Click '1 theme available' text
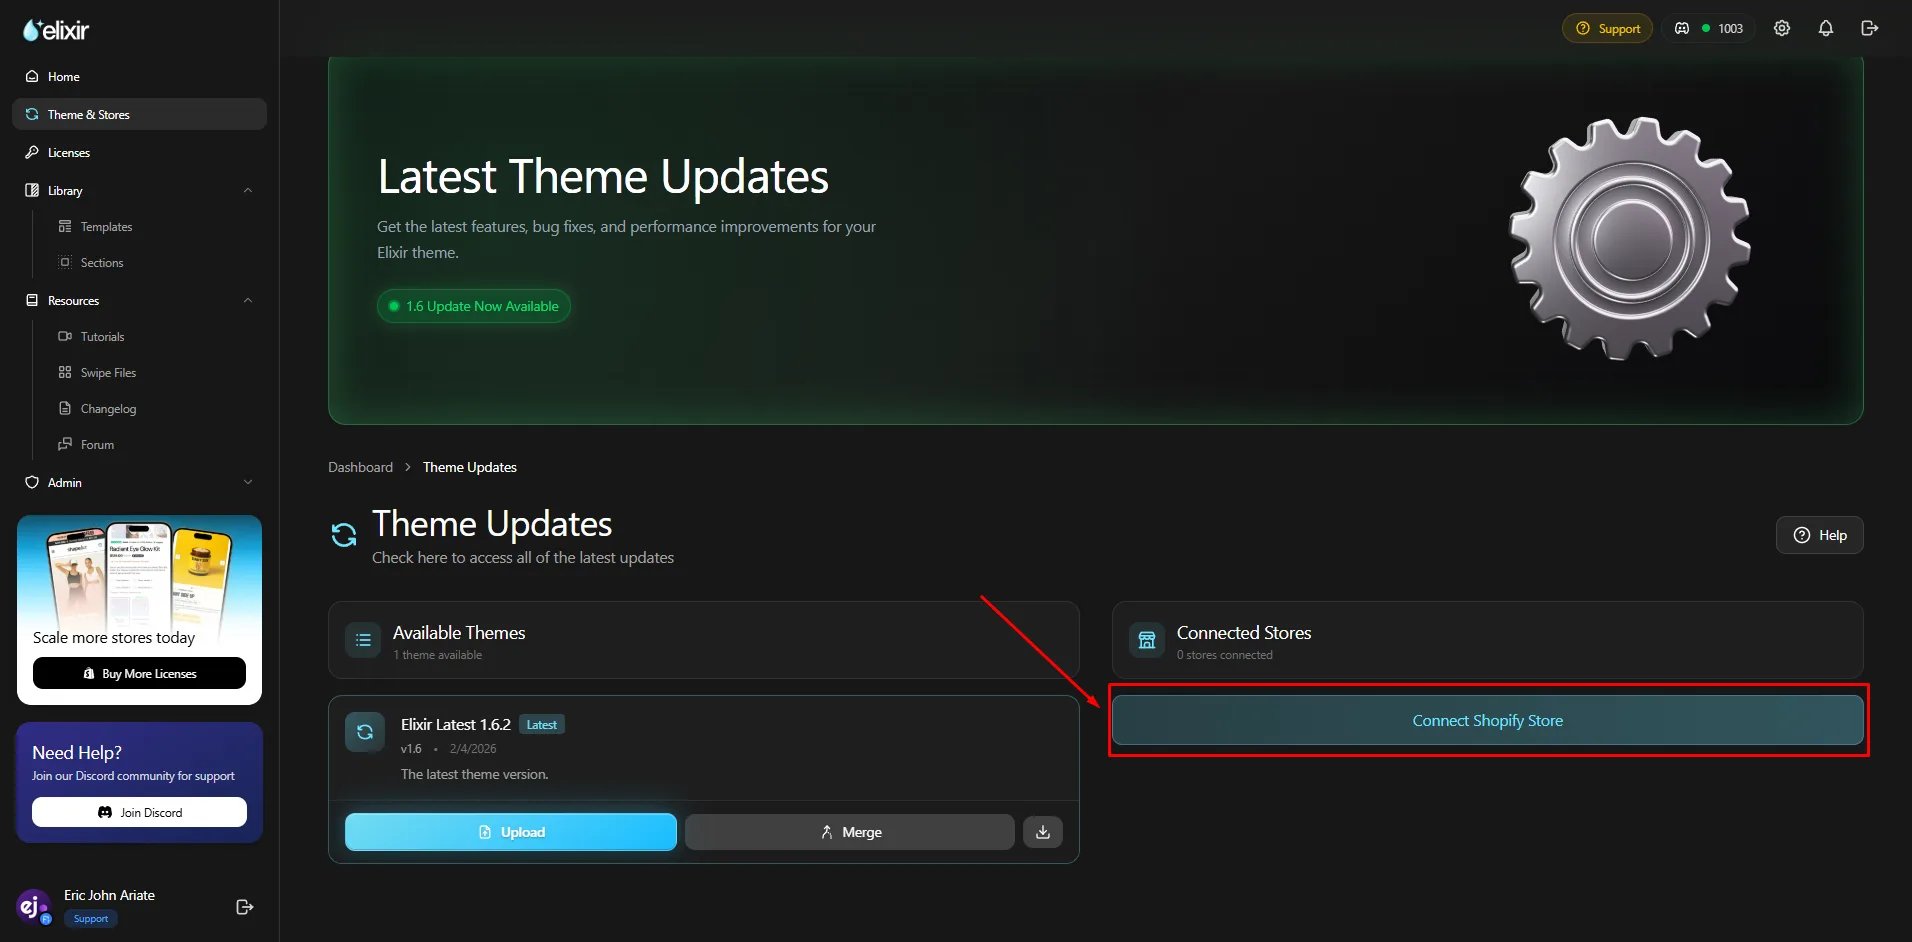Image resolution: width=1912 pixels, height=942 pixels. point(437,655)
